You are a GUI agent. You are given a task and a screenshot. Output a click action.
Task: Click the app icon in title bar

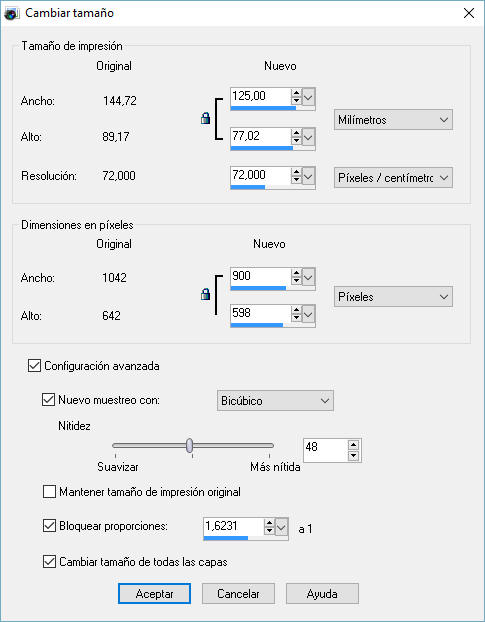click(11, 14)
